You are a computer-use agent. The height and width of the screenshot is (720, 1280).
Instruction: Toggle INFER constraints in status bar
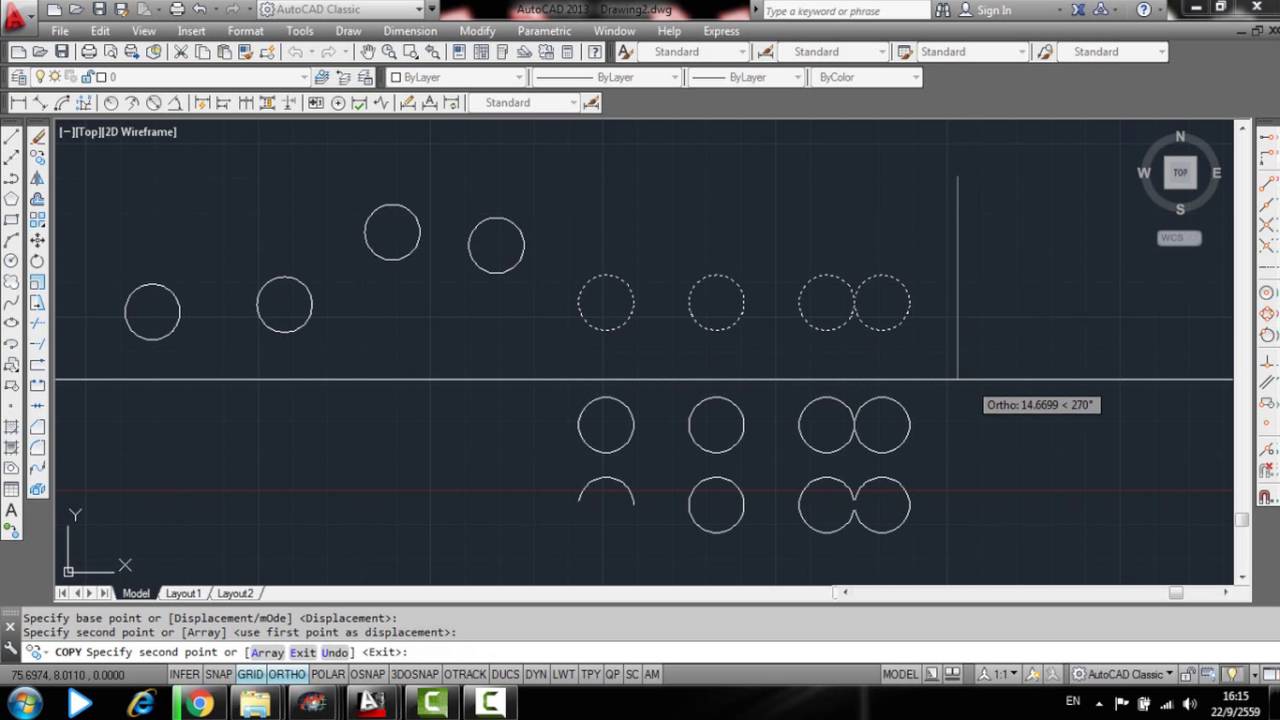point(184,675)
